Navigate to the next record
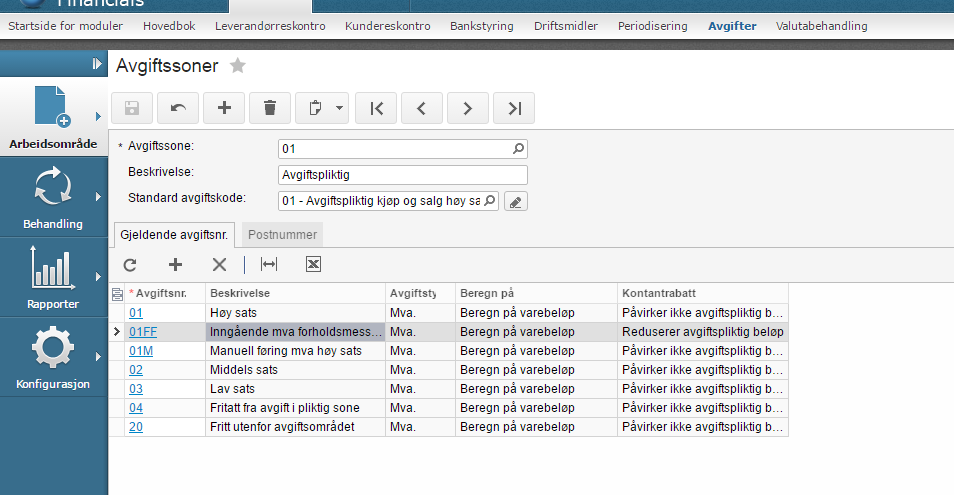This screenshot has height=495, width=954. pyautogui.click(x=467, y=108)
